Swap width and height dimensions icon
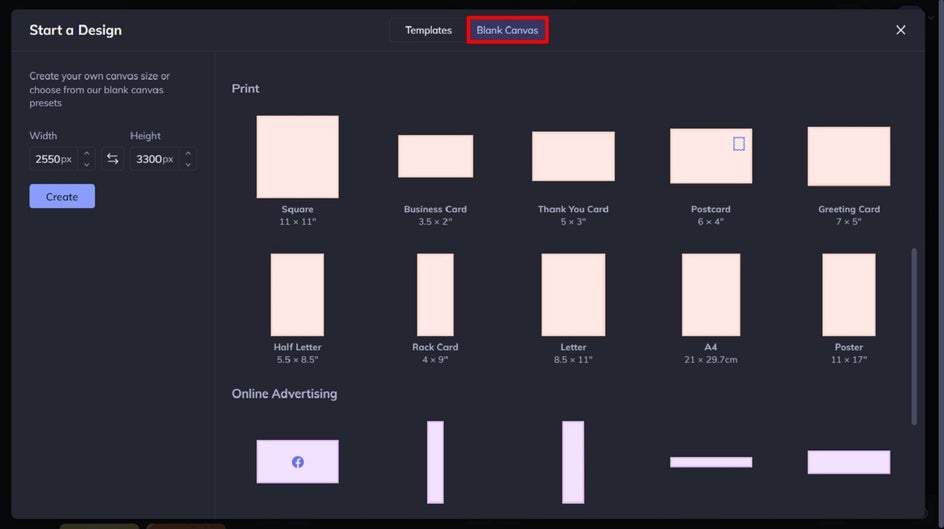Viewport: 944px width, 529px height. click(113, 159)
